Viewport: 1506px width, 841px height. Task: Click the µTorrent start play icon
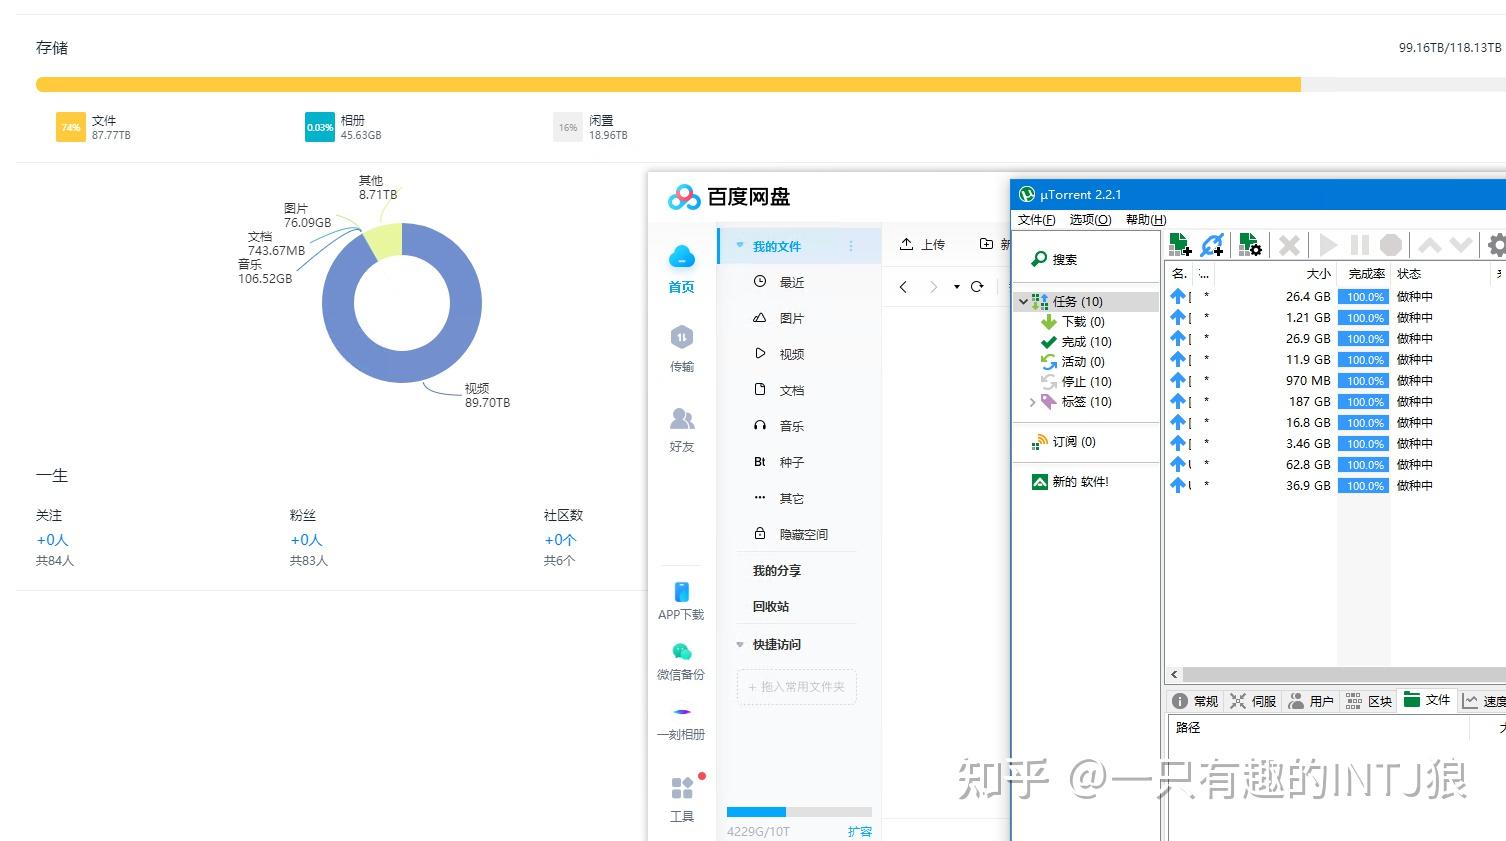(1328, 245)
